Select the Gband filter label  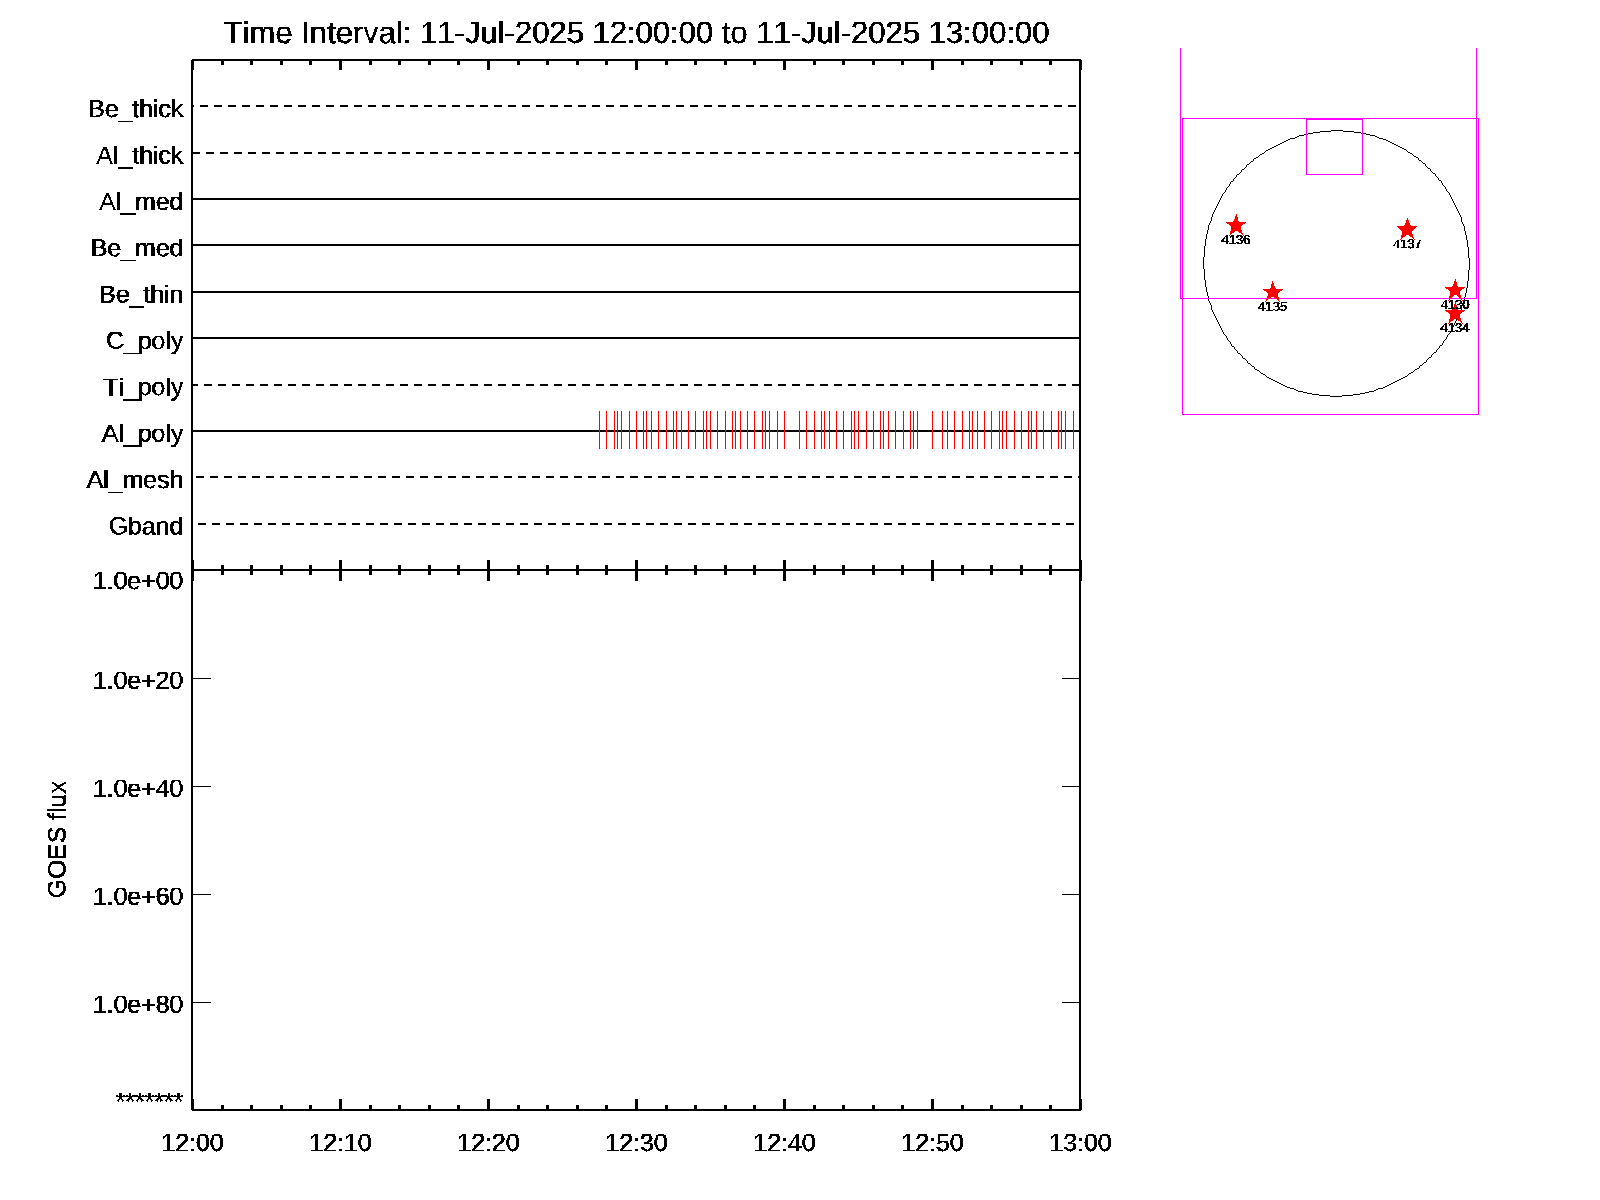[x=146, y=527]
